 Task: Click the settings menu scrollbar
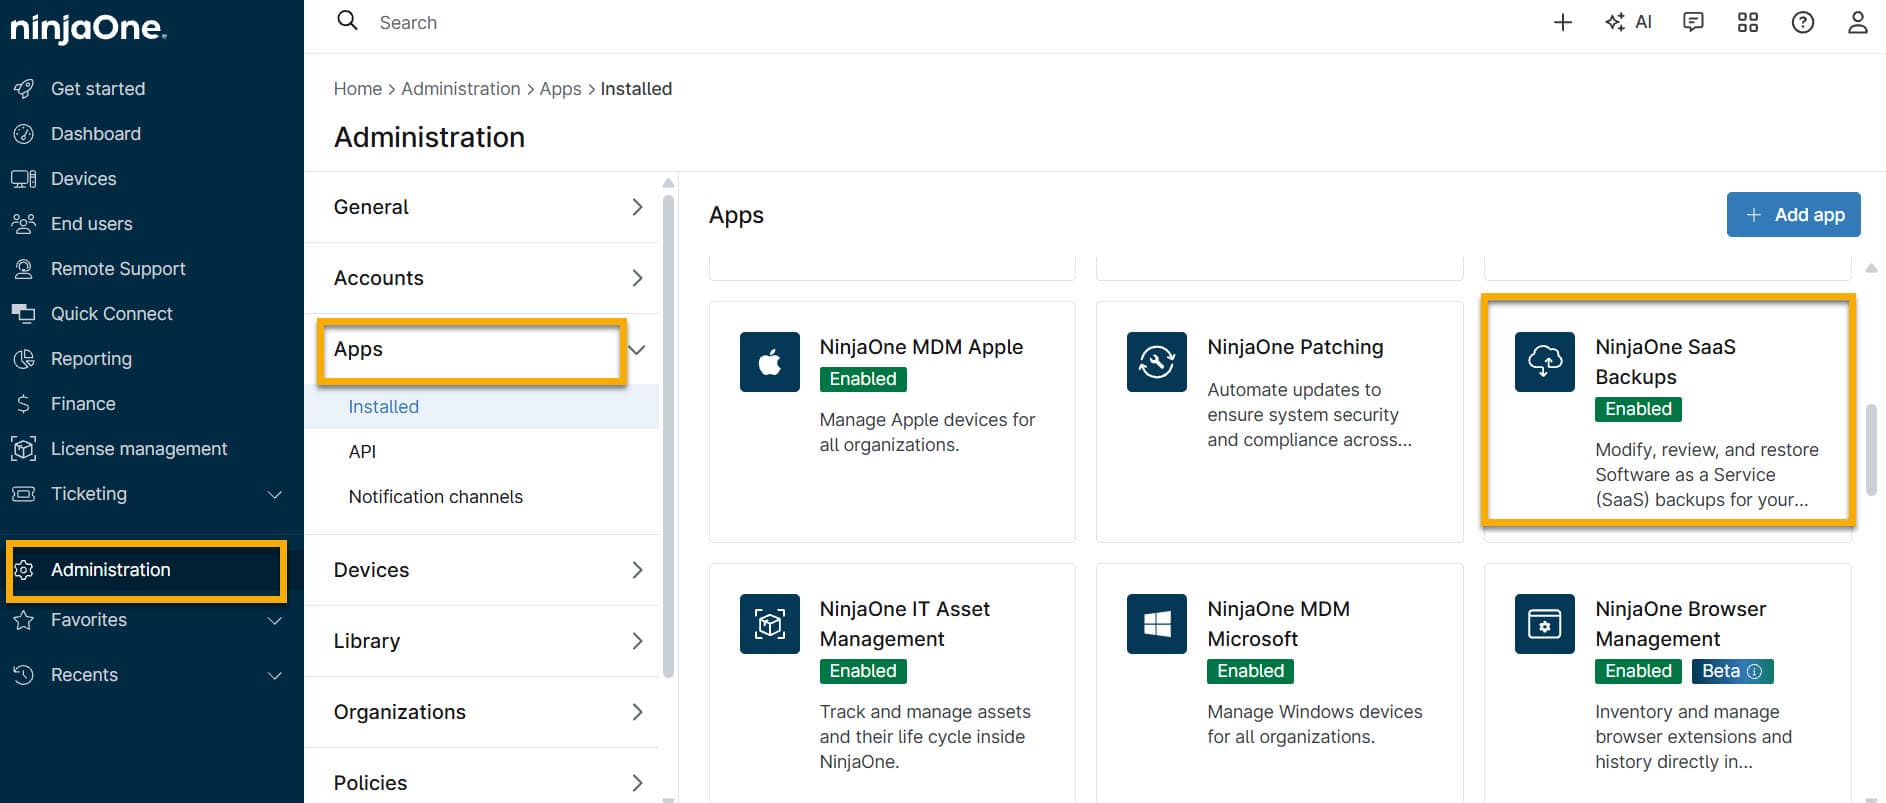[x=669, y=435]
